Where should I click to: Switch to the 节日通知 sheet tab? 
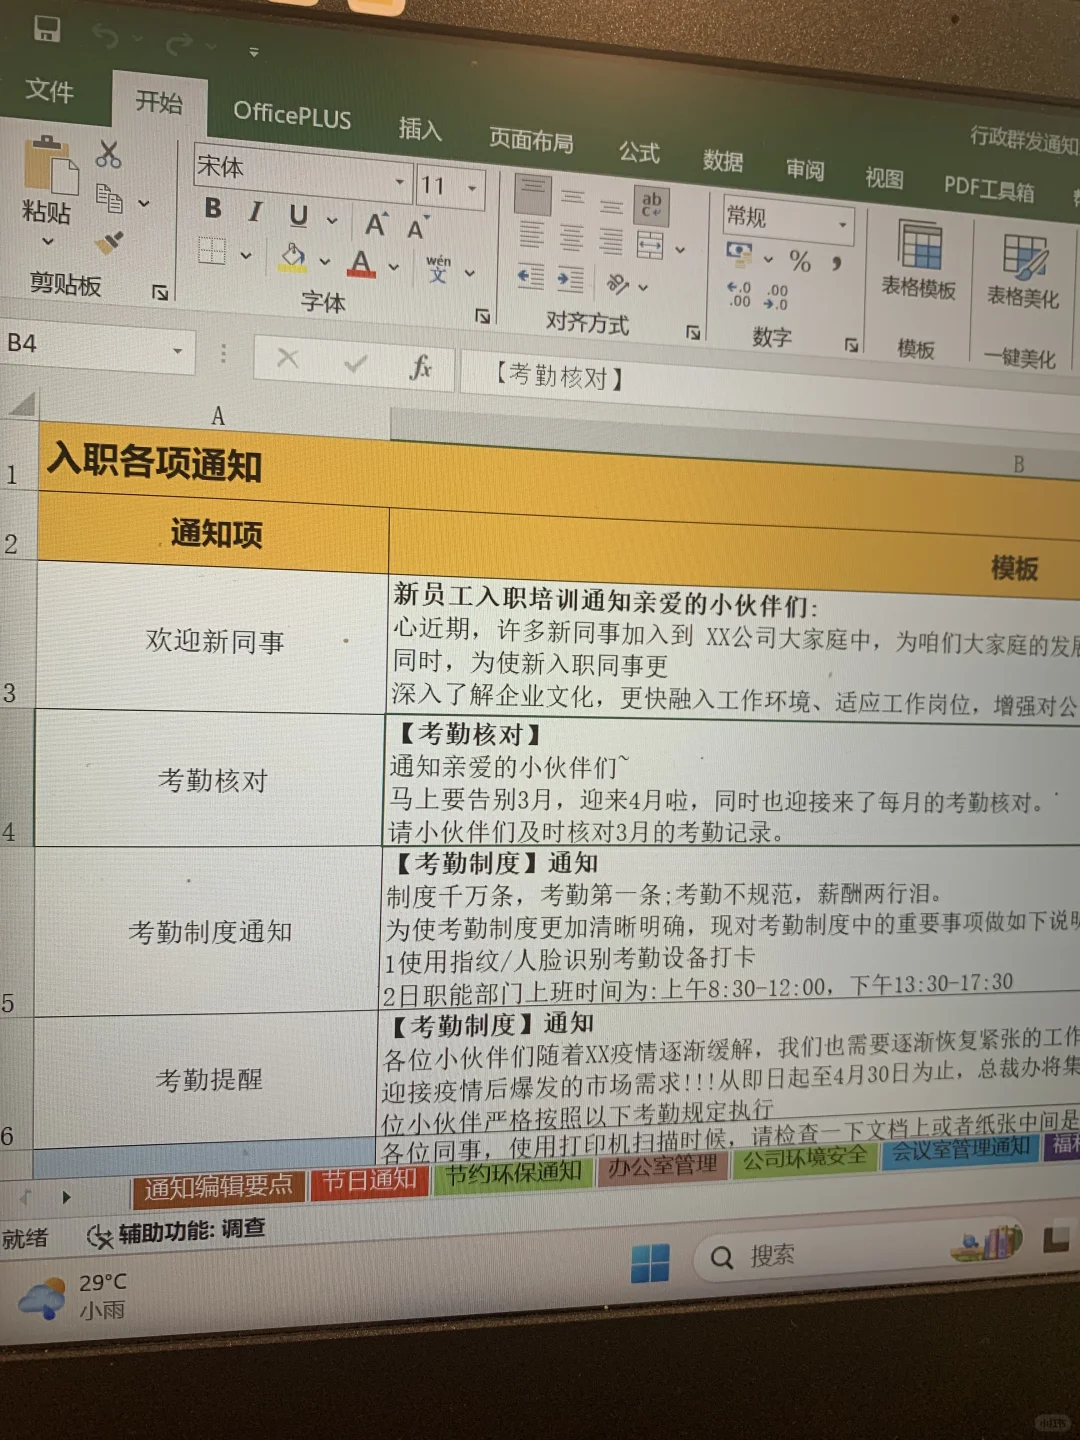tap(369, 1181)
